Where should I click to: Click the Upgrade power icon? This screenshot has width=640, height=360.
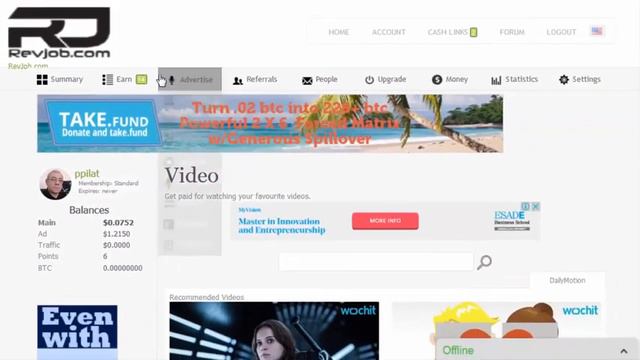[x=369, y=80]
